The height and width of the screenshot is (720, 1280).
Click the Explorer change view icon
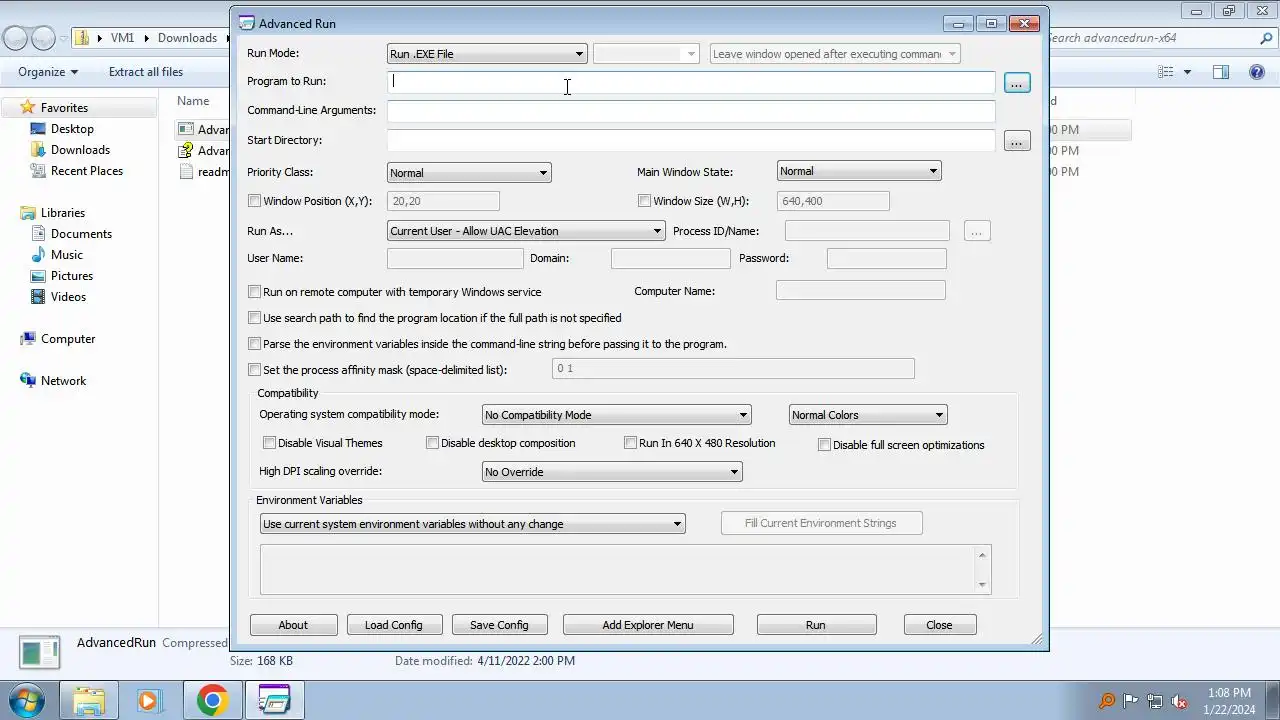[1166, 72]
